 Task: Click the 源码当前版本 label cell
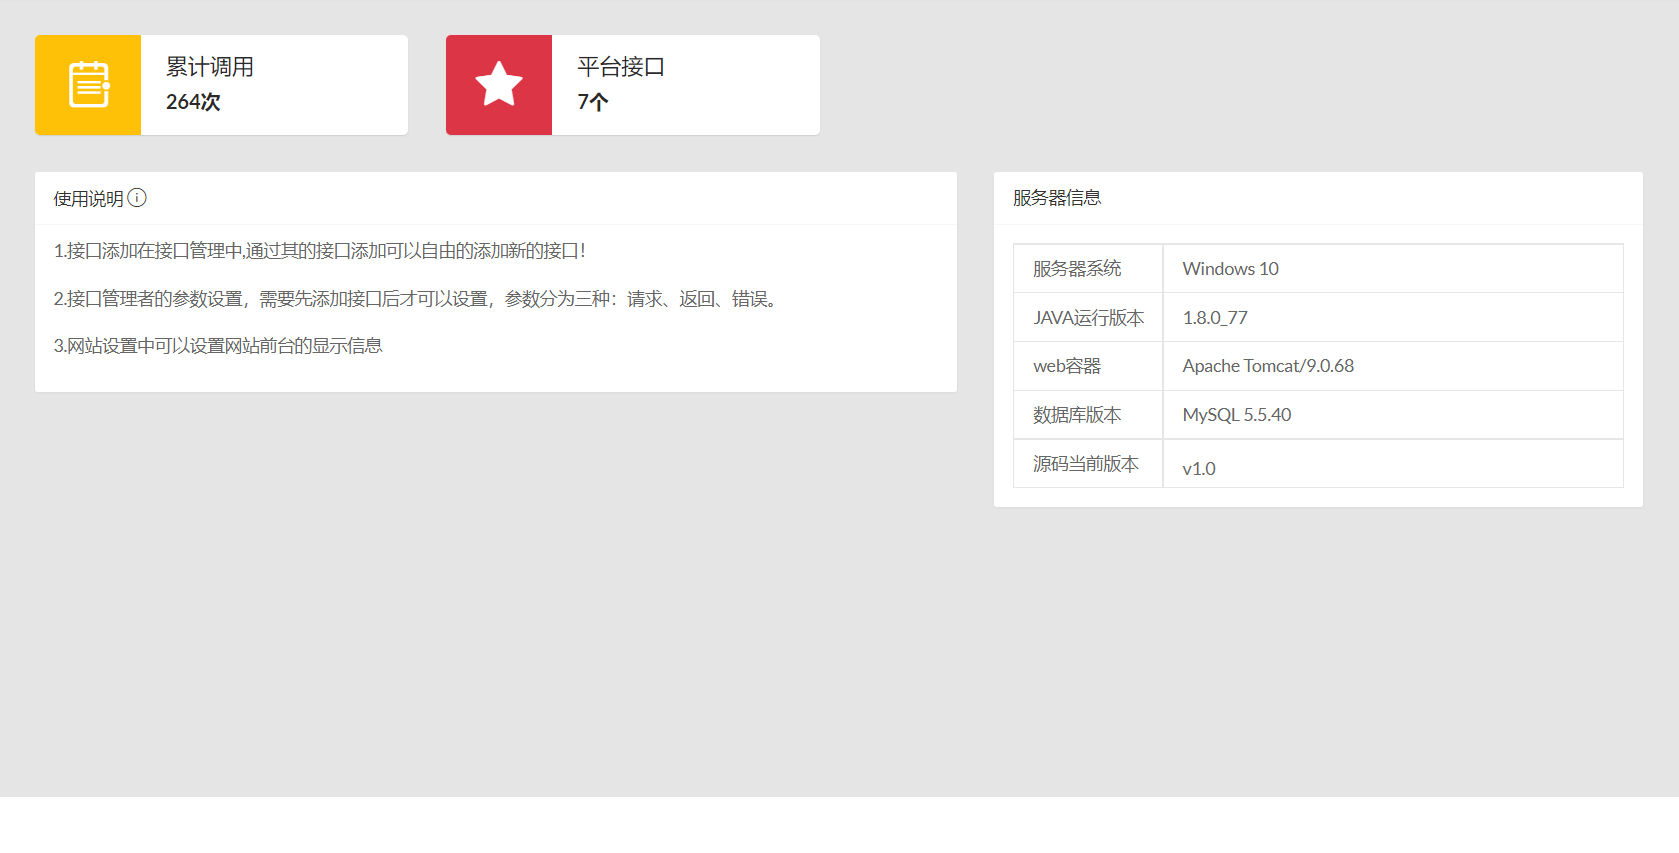(x=1088, y=464)
